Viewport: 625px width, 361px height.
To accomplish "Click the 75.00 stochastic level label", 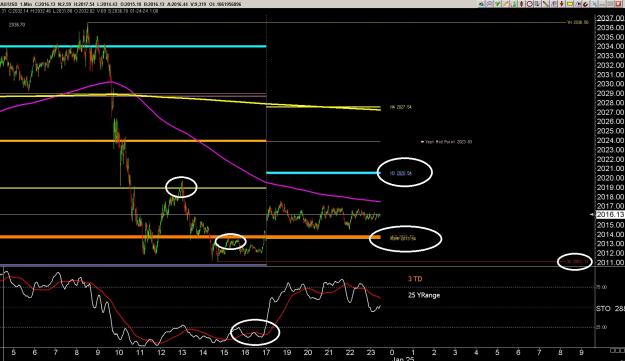I will click(601, 287).
